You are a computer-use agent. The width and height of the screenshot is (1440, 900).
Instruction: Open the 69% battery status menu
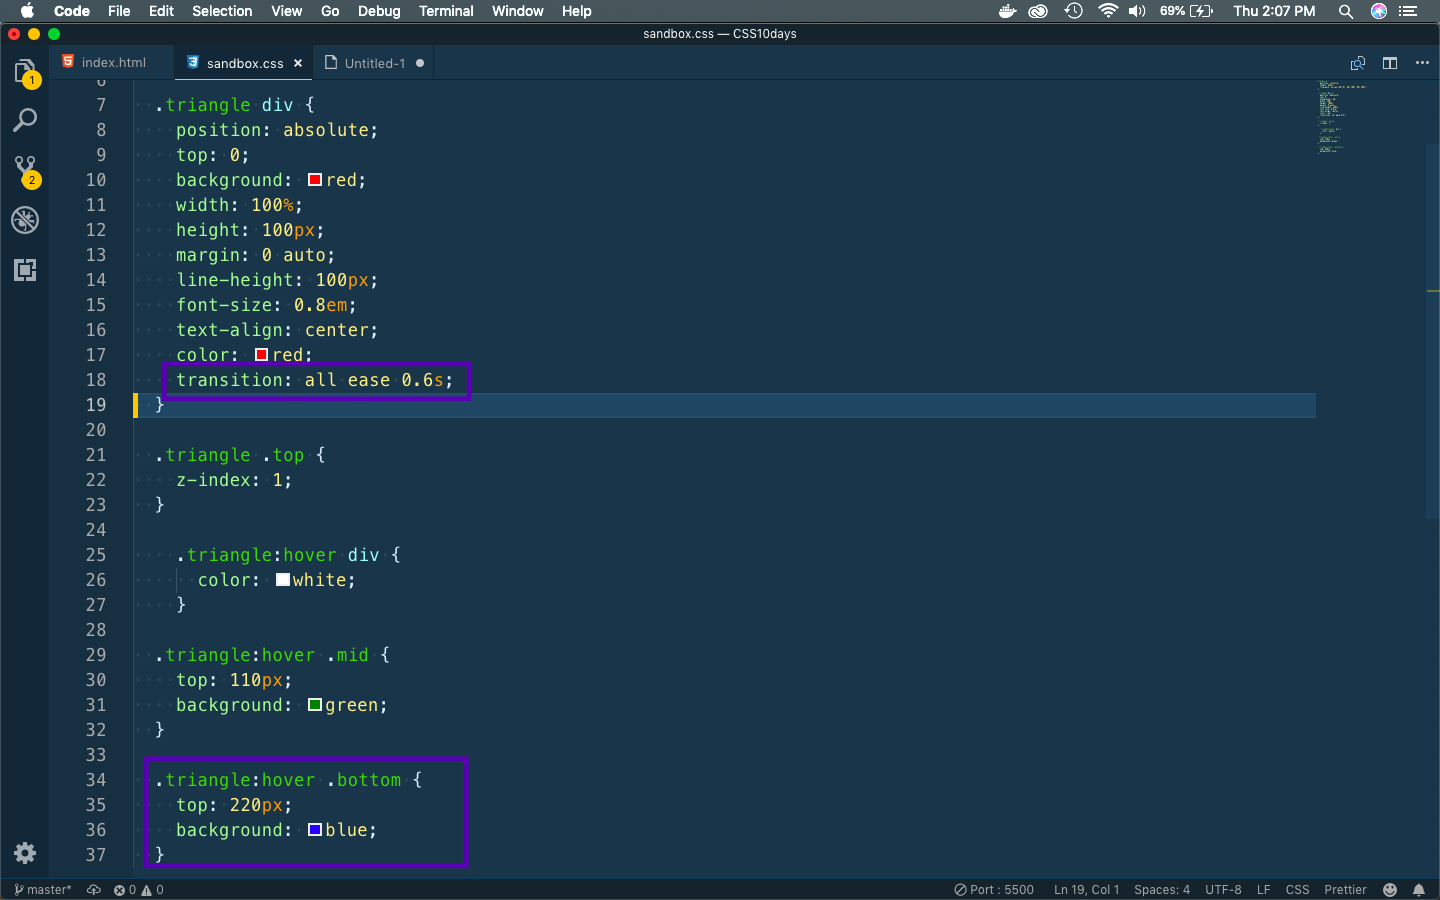click(x=1186, y=11)
